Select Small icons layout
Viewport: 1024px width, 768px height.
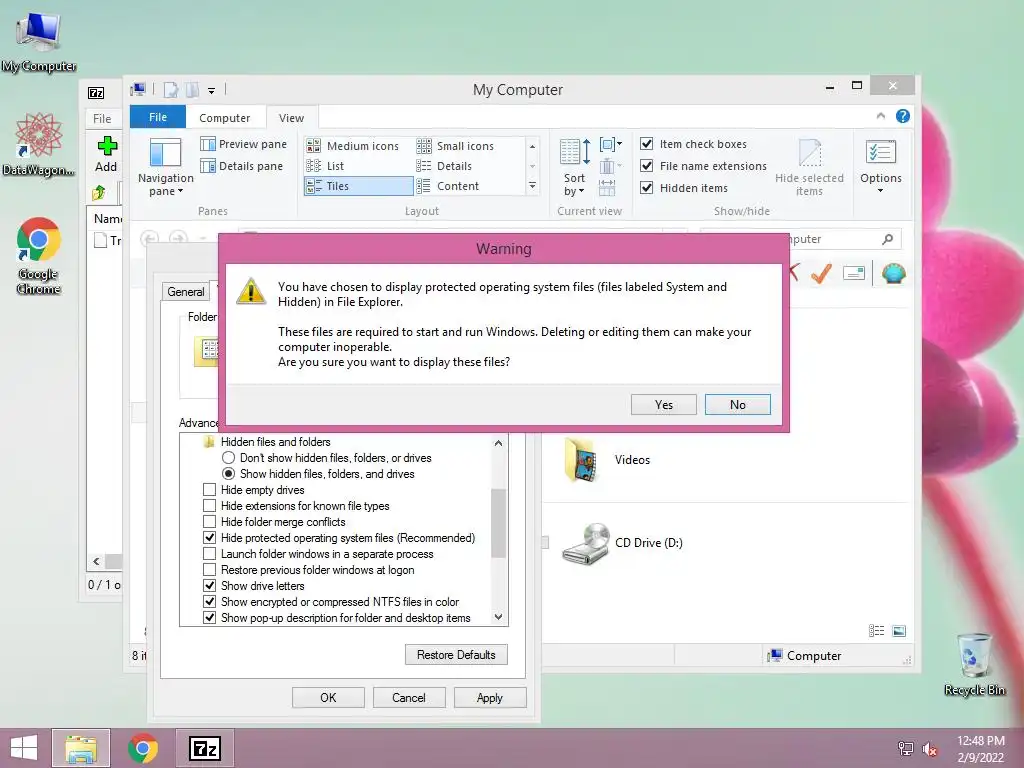(x=455, y=146)
